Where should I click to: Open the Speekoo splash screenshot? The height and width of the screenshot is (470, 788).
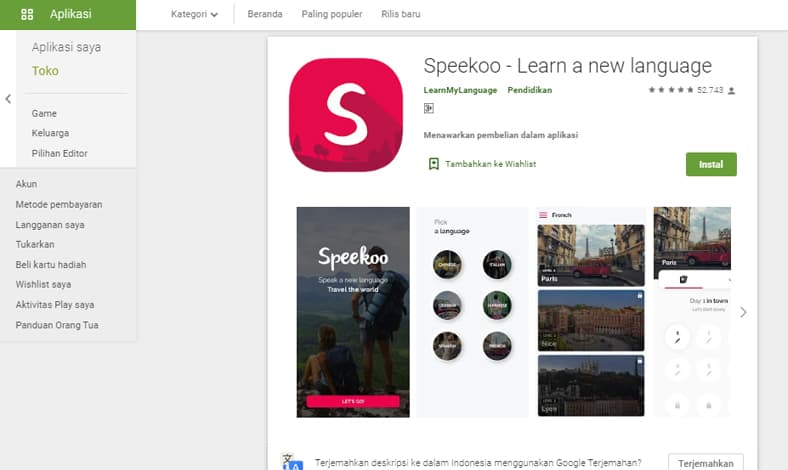tap(353, 312)
